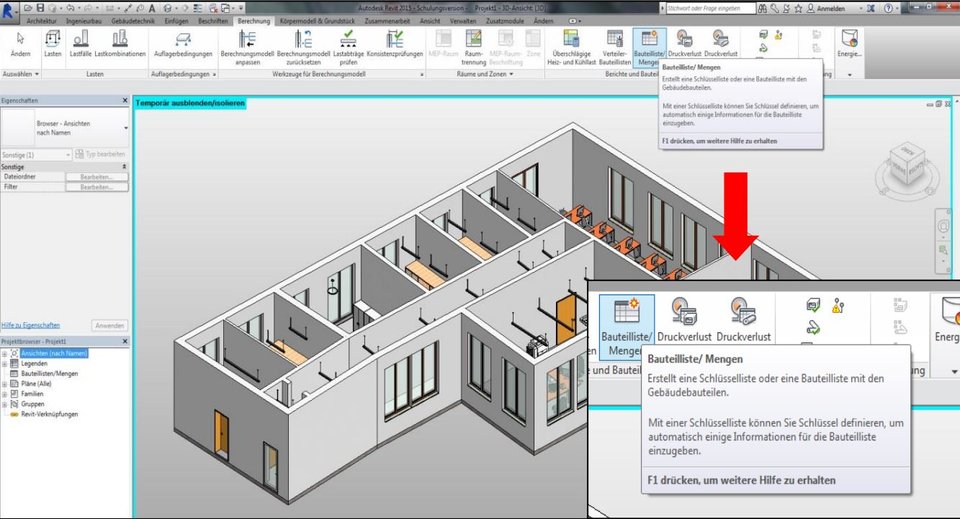Open the Werkzeuge für Berechnungsmodell dialog launcher

[x=422, y=75]
